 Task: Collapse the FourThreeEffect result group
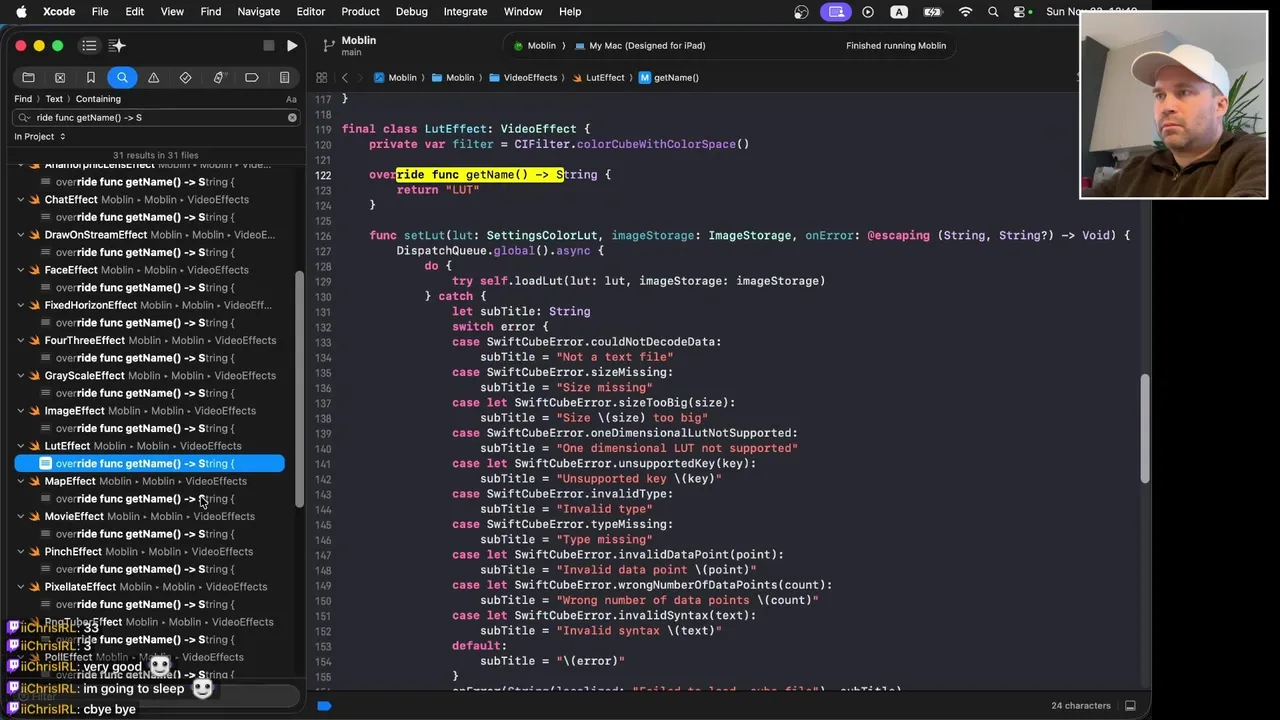click(21, 340)
